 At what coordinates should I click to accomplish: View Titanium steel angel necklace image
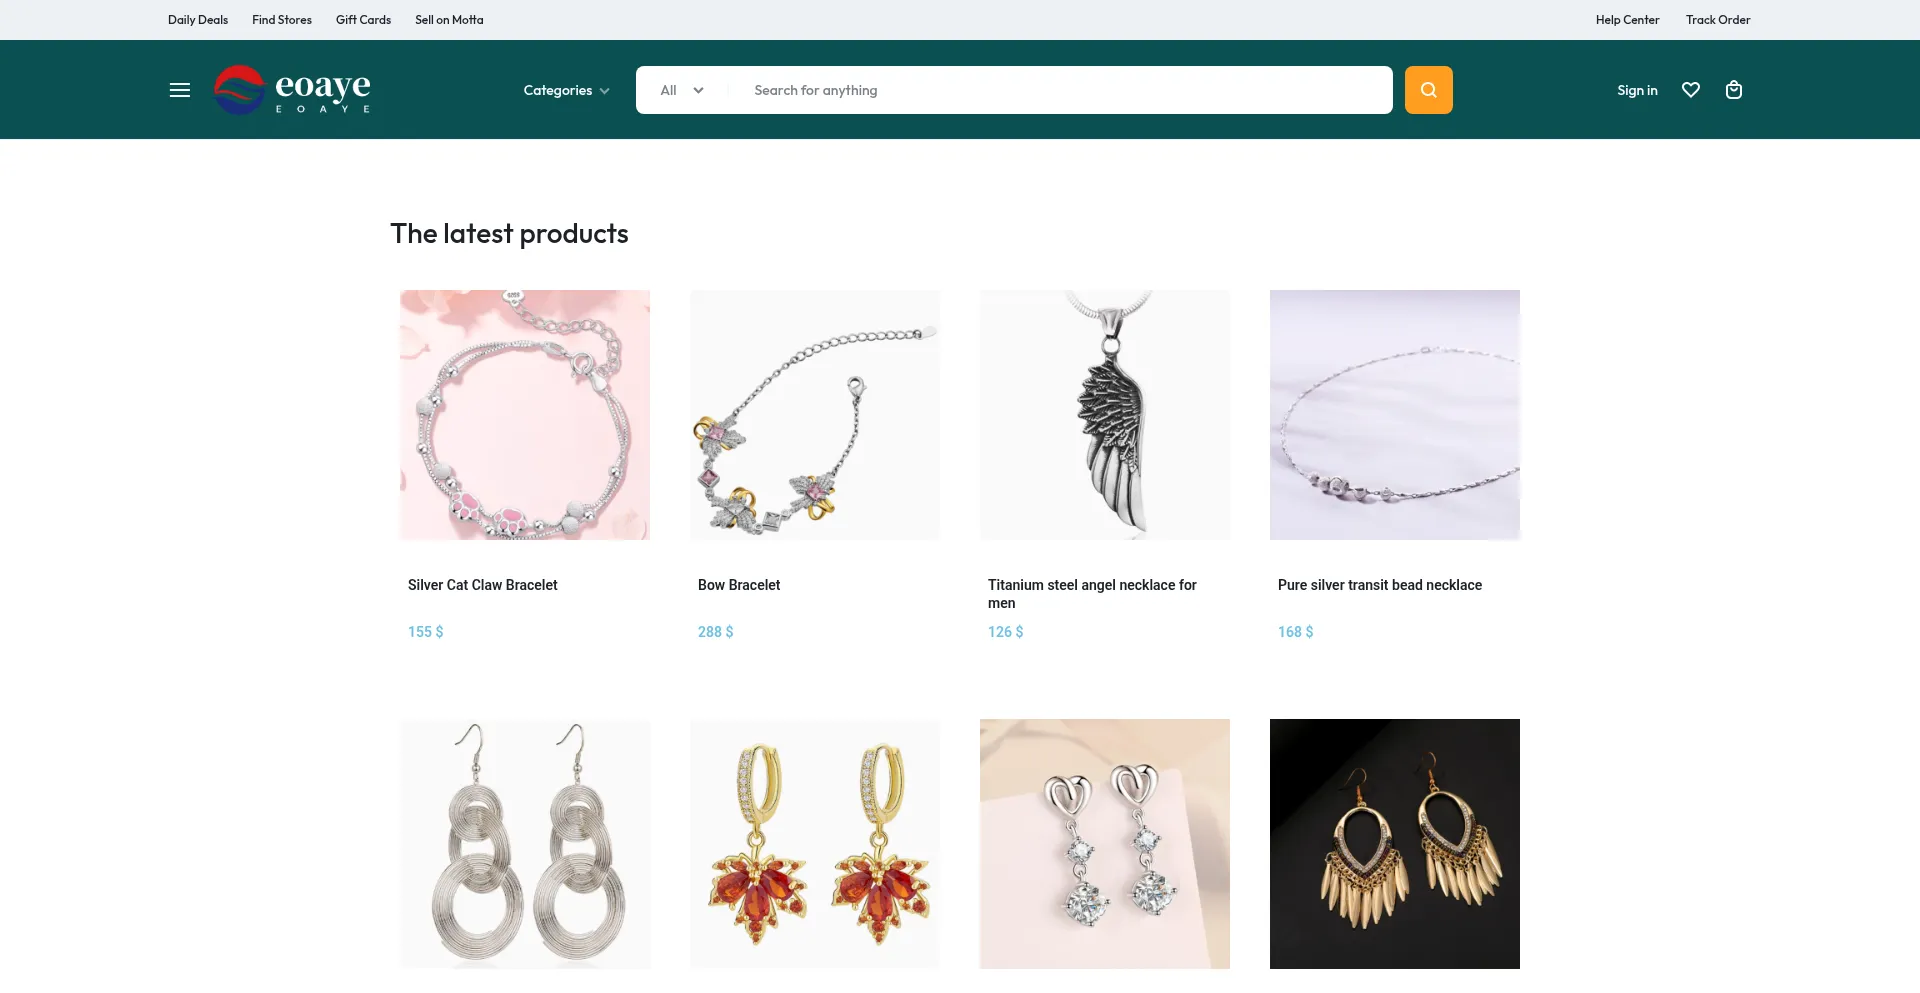pos(1105,415)
